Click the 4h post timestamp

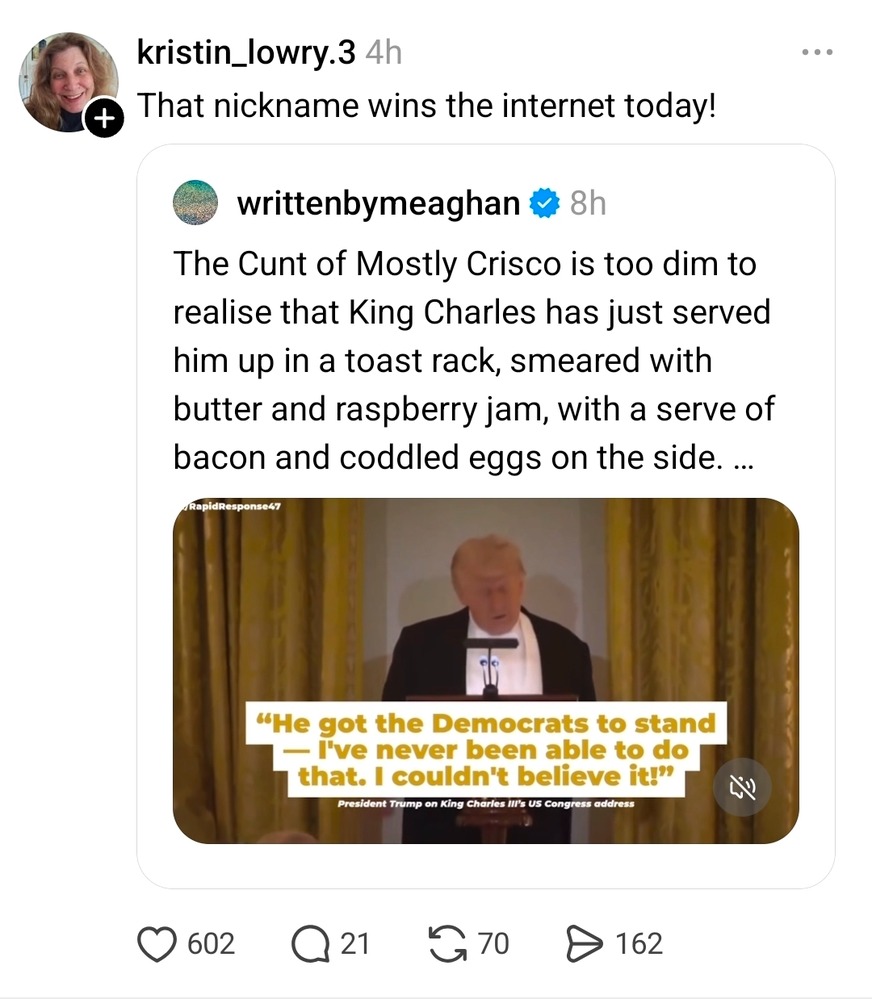tap(384, 52)
